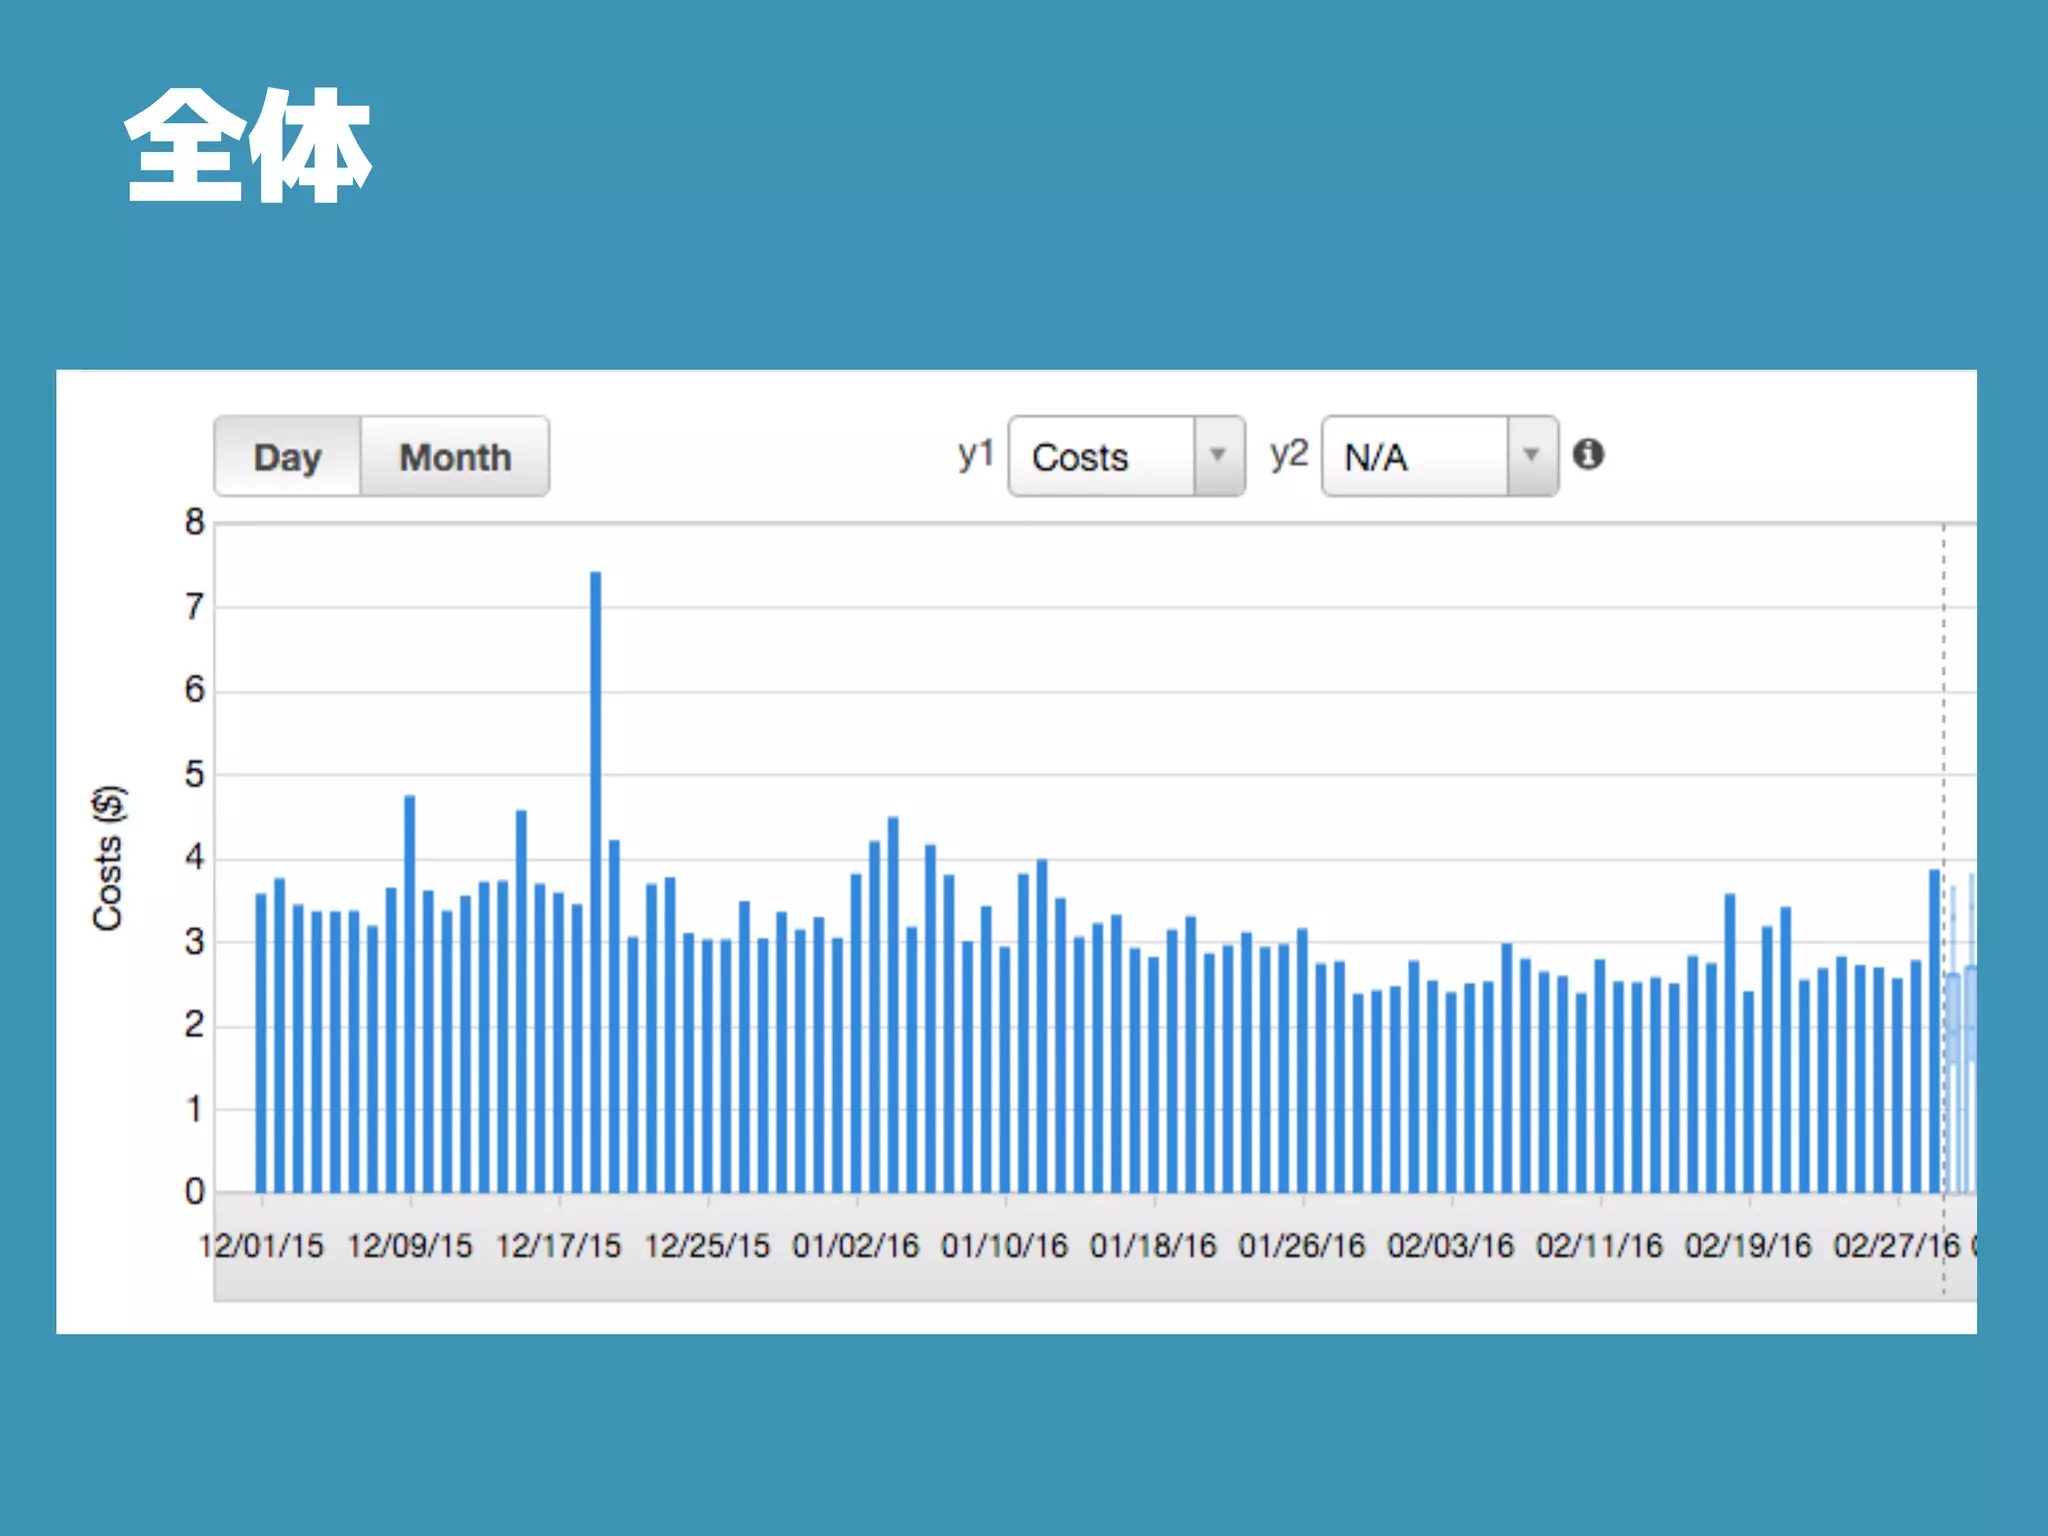This screenshot has height=1536, width=2048.
Task: Click the light forecast bar after the dashed line
Action: [1955, 1020]
